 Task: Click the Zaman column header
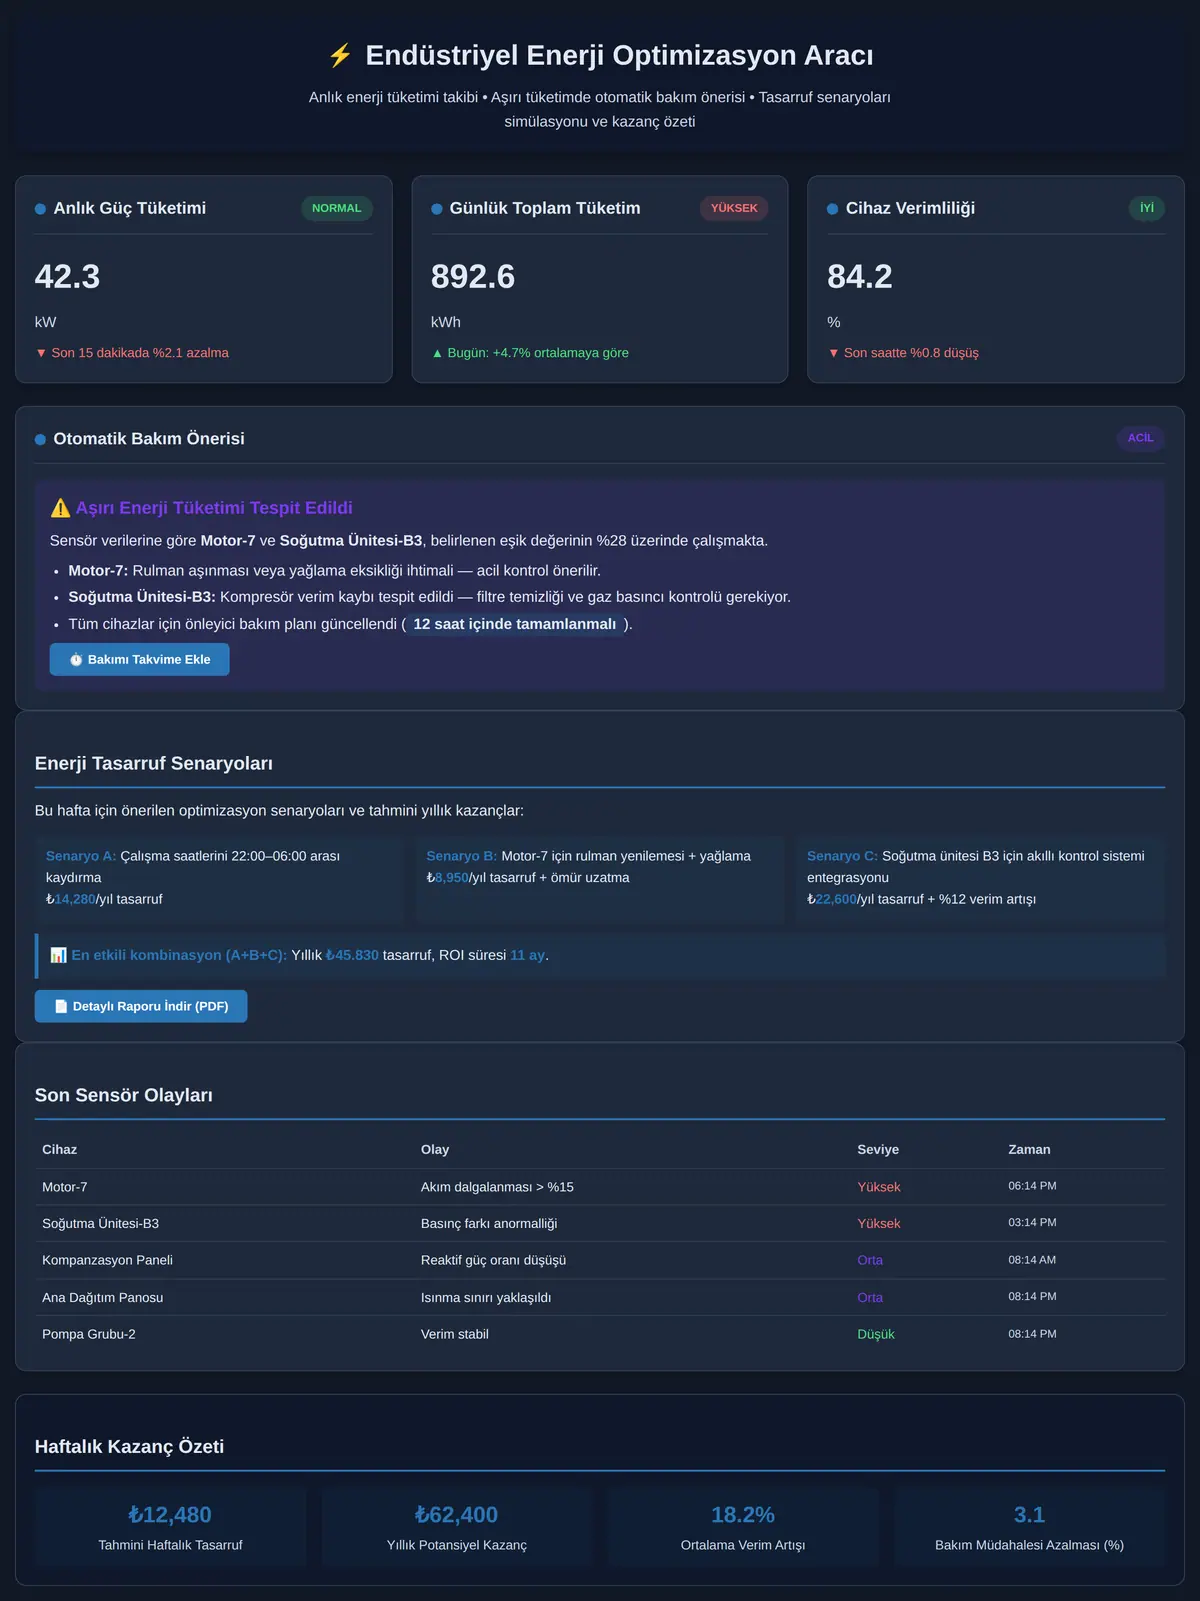(x=1029, y=1150)
